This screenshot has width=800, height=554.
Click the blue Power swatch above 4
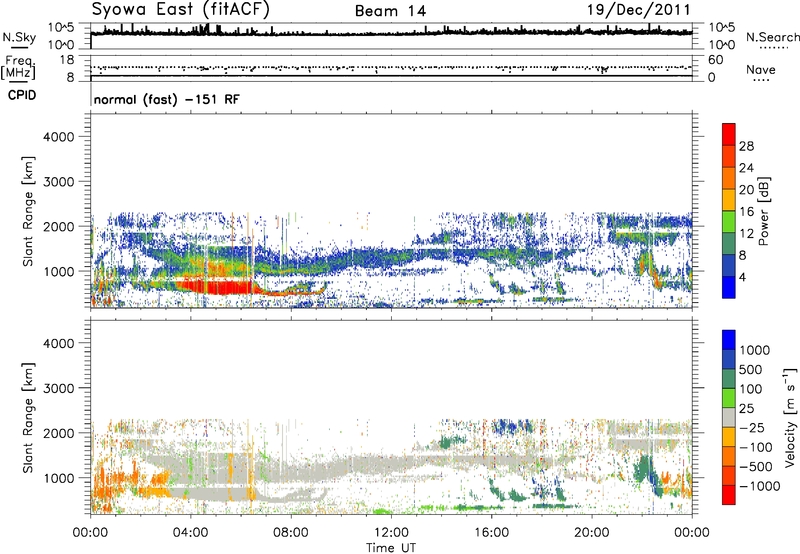pyautogui.click(x=729, y=265)
